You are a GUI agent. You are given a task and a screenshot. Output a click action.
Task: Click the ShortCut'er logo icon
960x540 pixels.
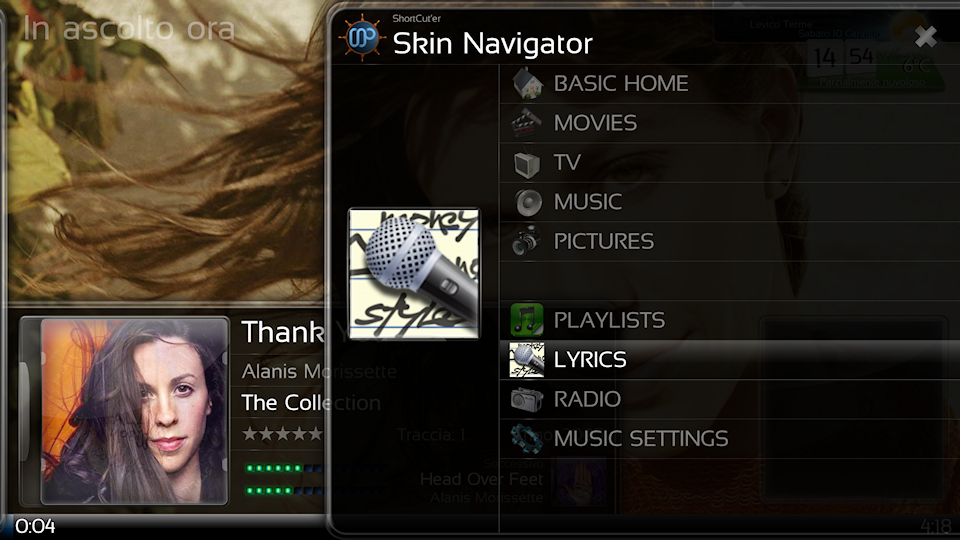[x=362, y=37]
